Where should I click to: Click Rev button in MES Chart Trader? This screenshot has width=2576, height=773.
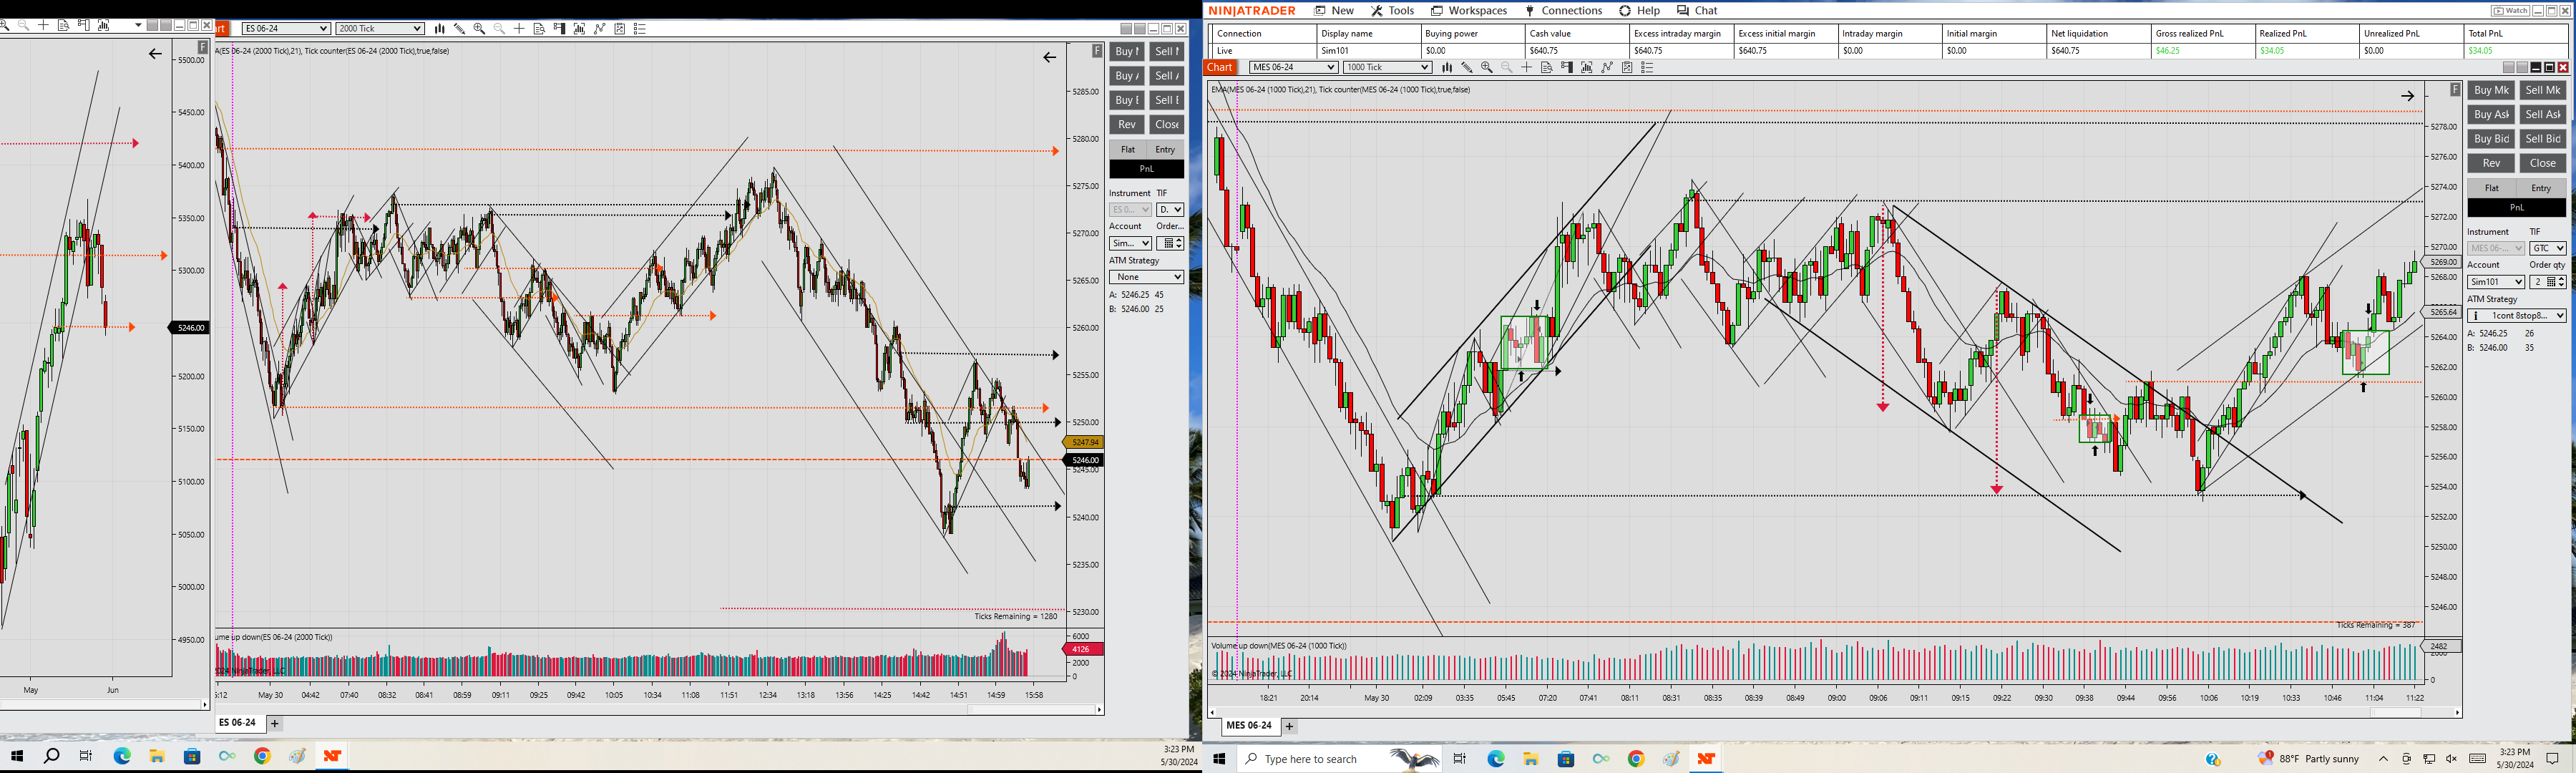click(2491, 163)
